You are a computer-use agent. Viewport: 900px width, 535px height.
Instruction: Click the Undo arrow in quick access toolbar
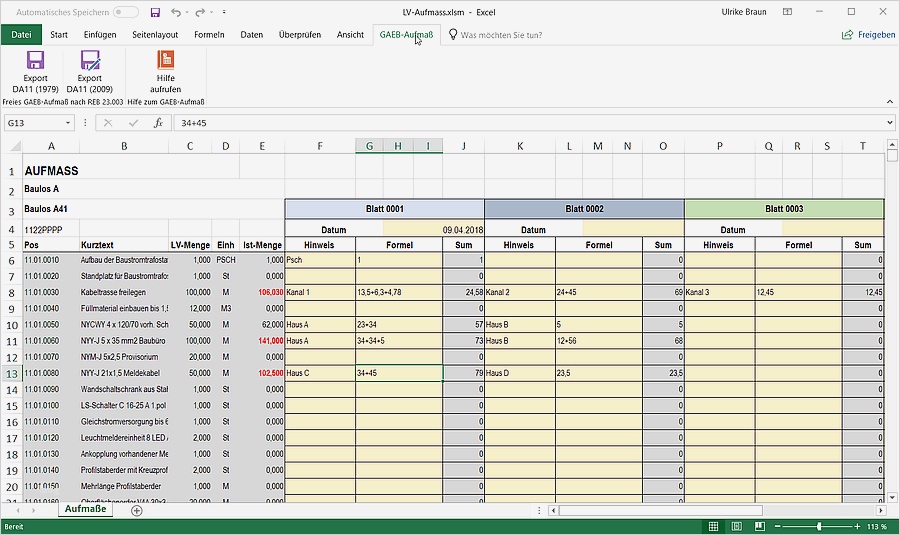click(176, 12)
